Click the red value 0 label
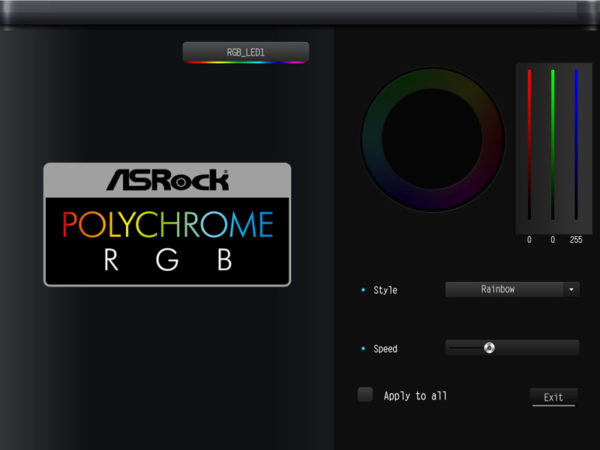Image resolution: width=600 pixels, height=450 pixels. pos(529,240)
